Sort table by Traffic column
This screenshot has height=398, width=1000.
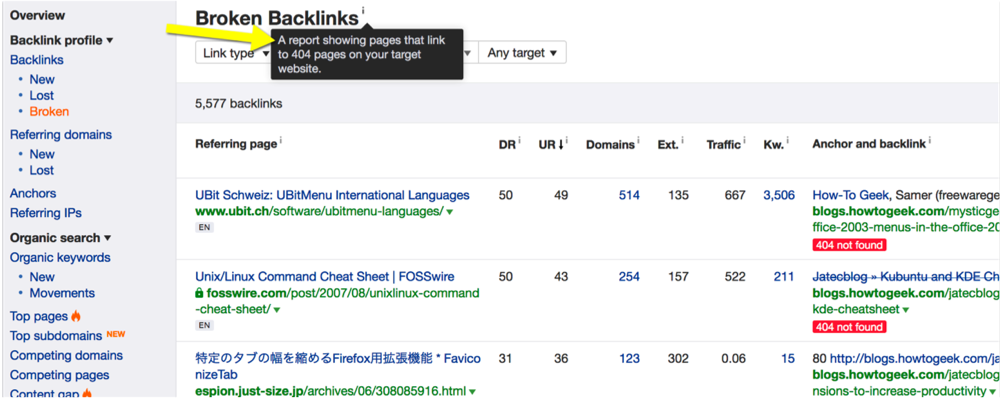723,144
